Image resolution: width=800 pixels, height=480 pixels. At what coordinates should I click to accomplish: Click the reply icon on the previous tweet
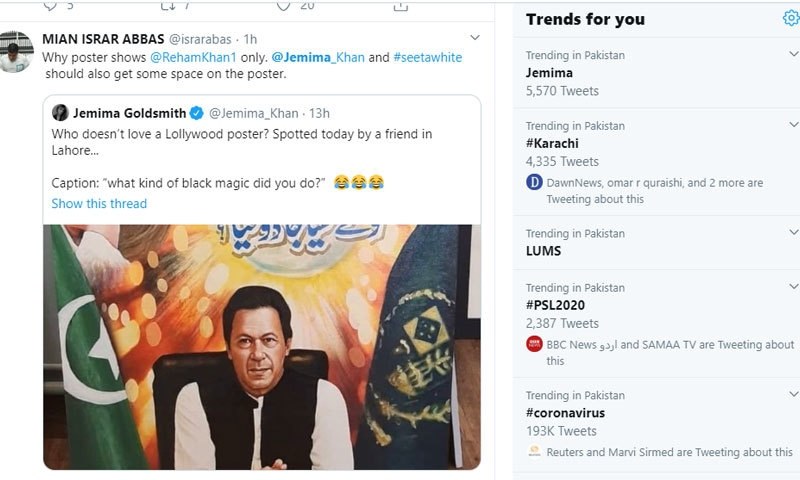point(50,6)
